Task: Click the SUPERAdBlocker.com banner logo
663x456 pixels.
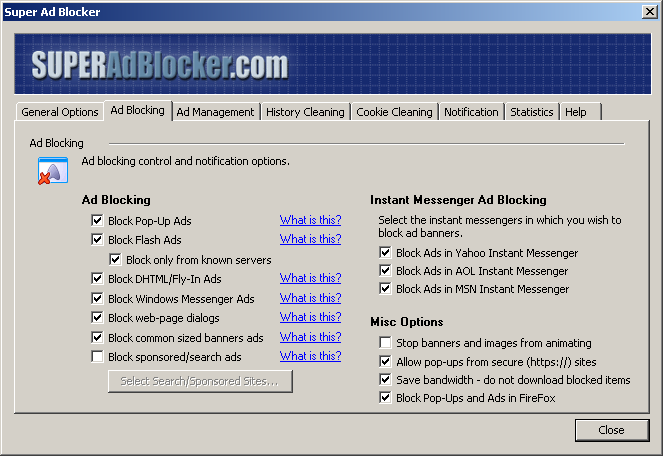Action: 159,65
